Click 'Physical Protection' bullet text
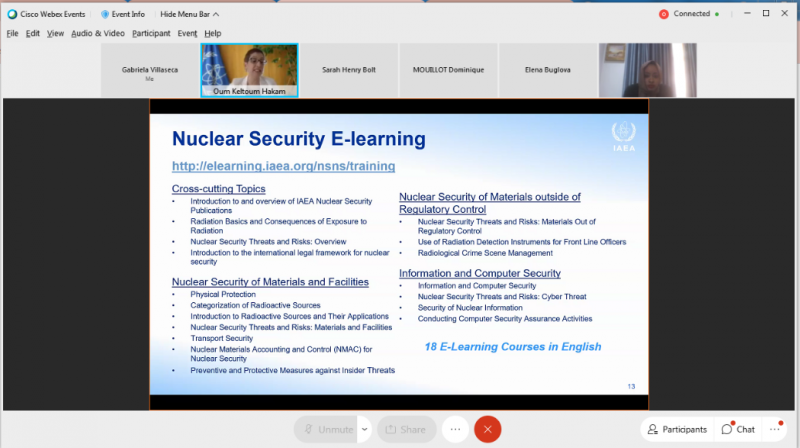Image resolution: width=800 pixels, height=448 pixels. pyautogui.click(x=223, y=294)
